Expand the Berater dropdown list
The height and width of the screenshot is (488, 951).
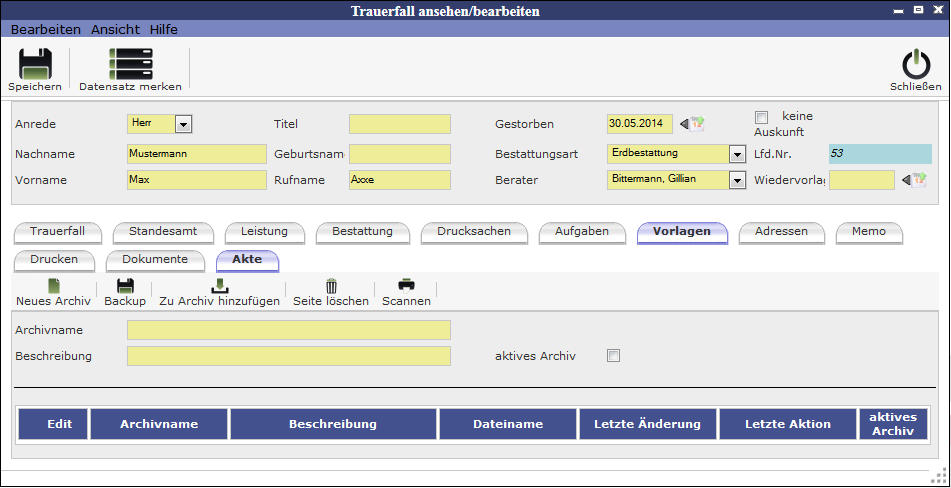point(737,181)
